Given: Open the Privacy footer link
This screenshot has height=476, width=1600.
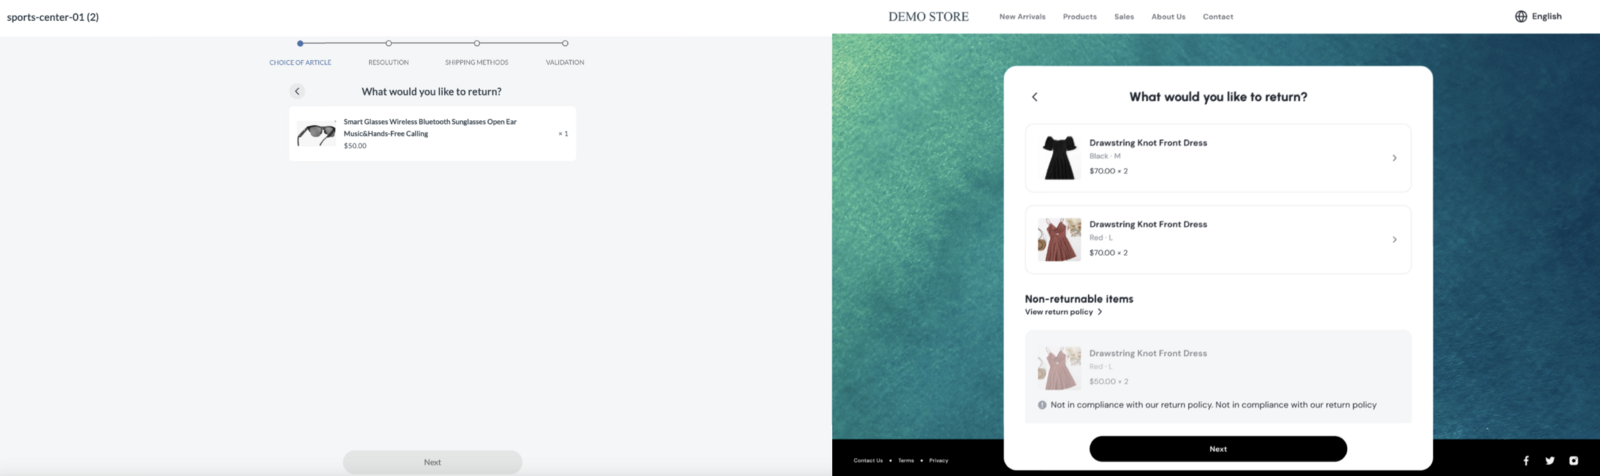Looking at the screenshot, I should [x=939, y=461].
